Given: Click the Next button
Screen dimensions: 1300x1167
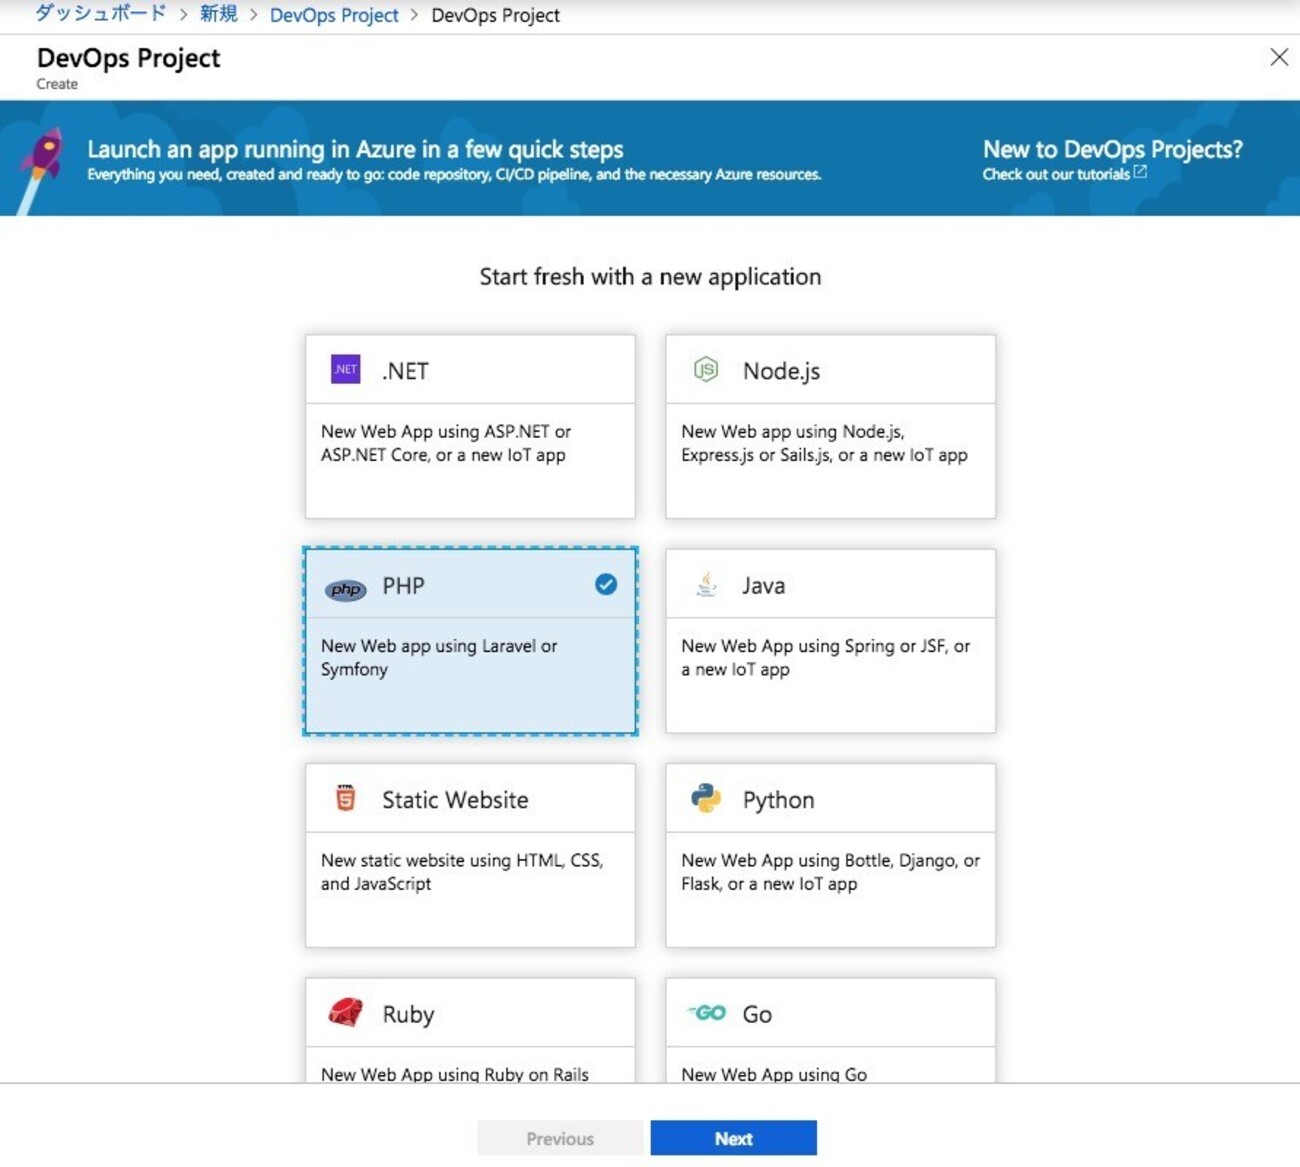Looking at the screenshot, I should (733, 1138).
